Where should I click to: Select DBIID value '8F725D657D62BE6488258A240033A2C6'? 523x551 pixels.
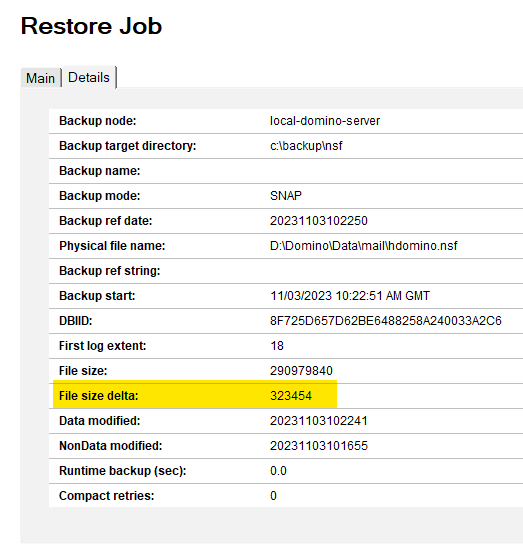[386, 320]
